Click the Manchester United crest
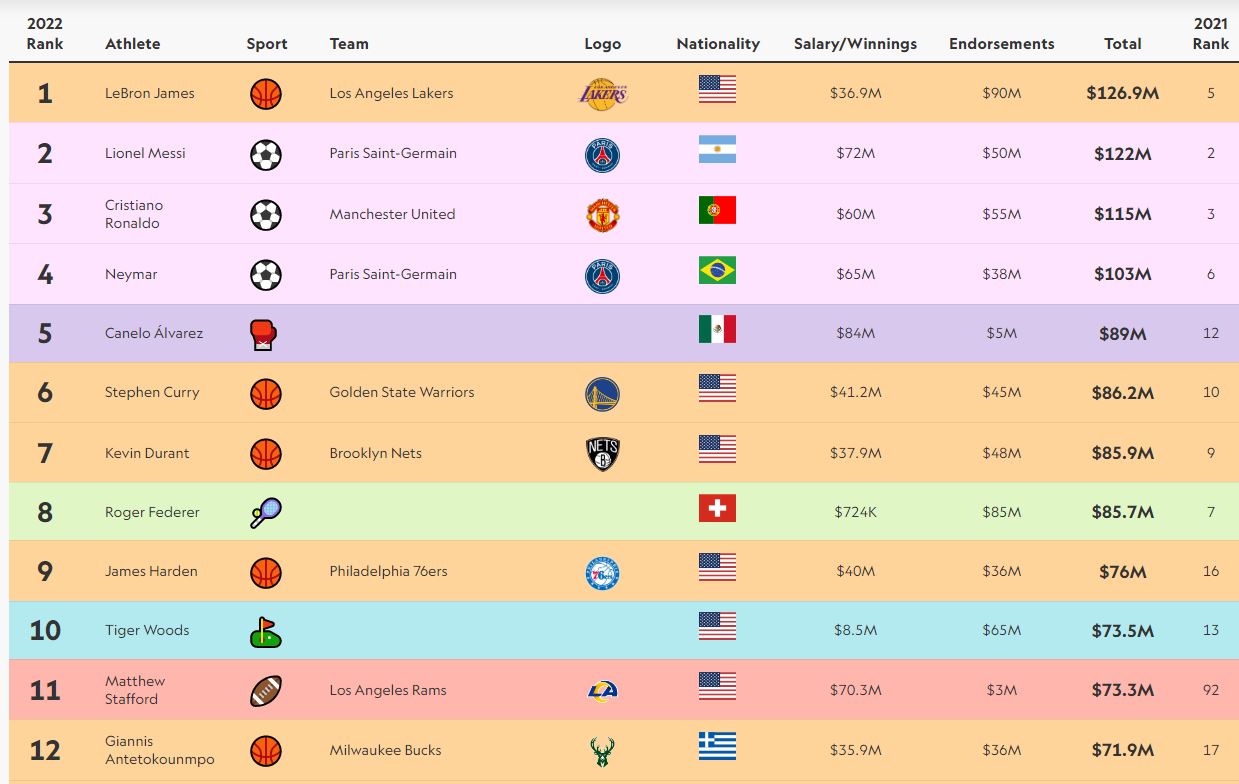Image resolution: width=1239 pixels, height=784 pixels. [603, 215]
